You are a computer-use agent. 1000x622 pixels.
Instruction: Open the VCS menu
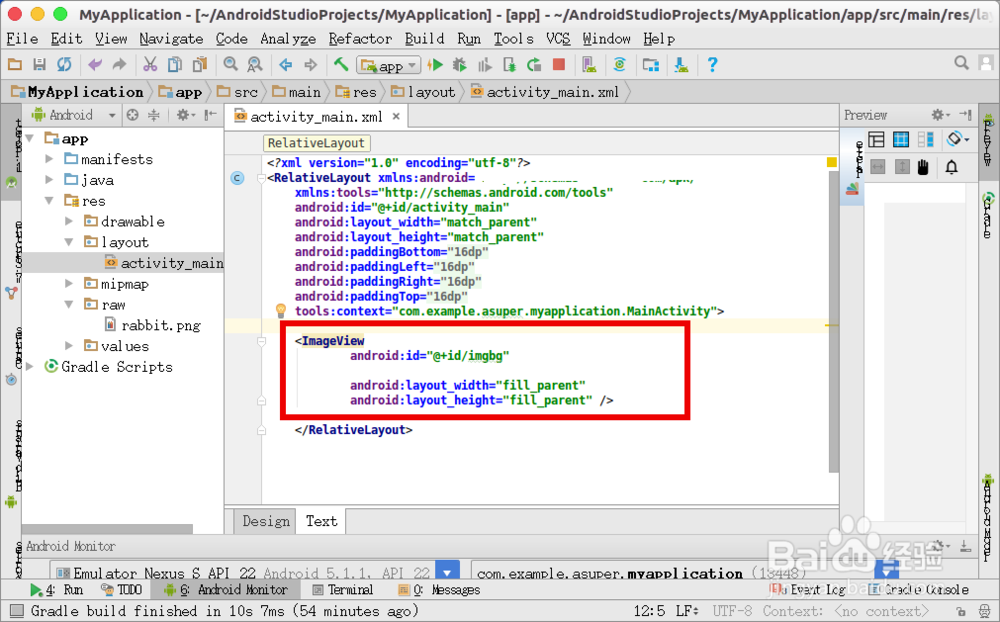[558, 39]
